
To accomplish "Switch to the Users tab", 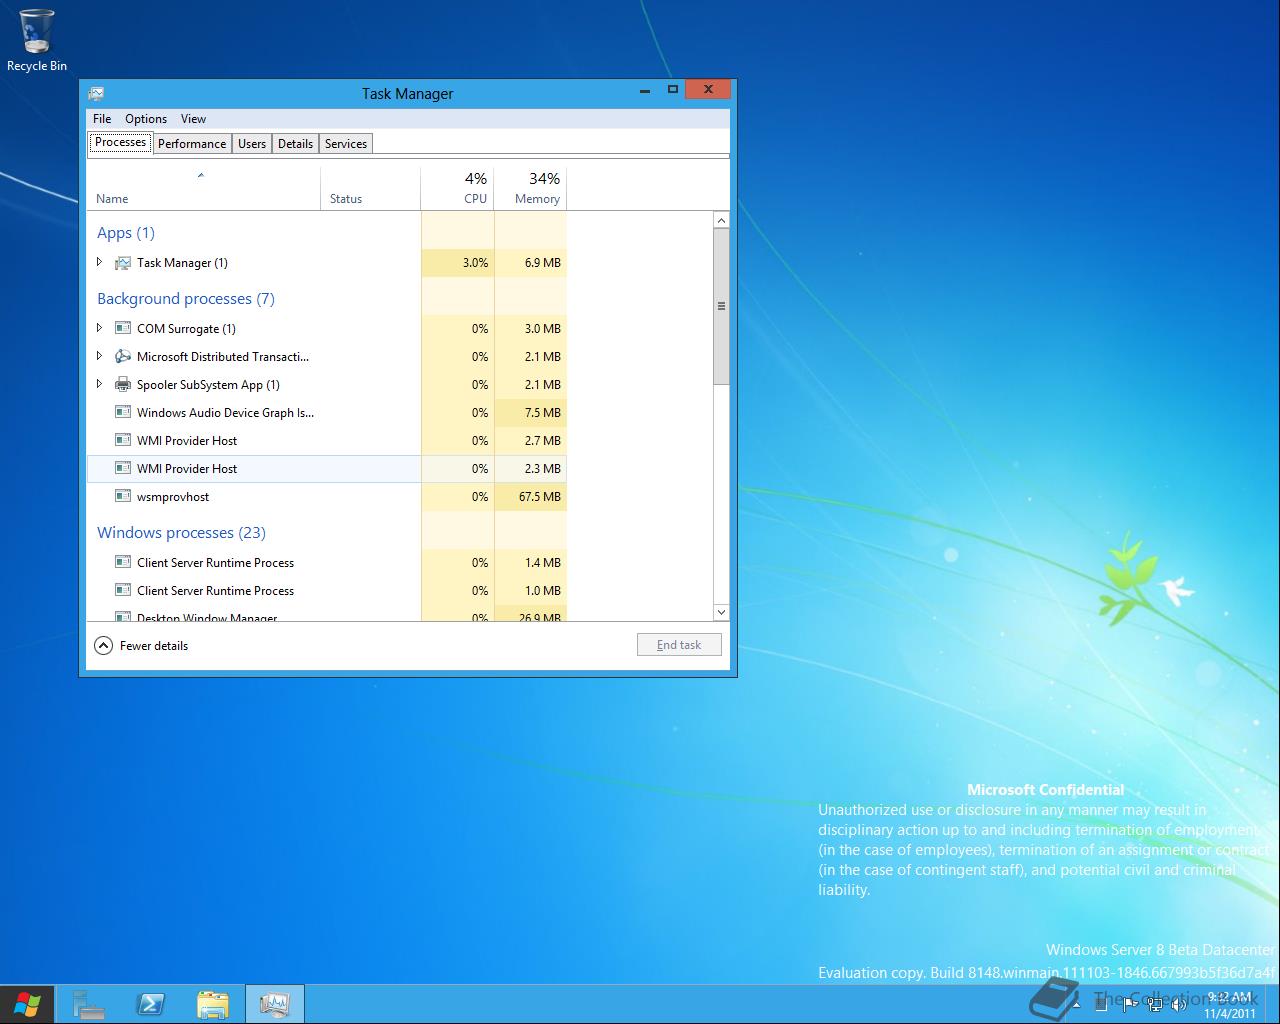I will click(252, 144).
